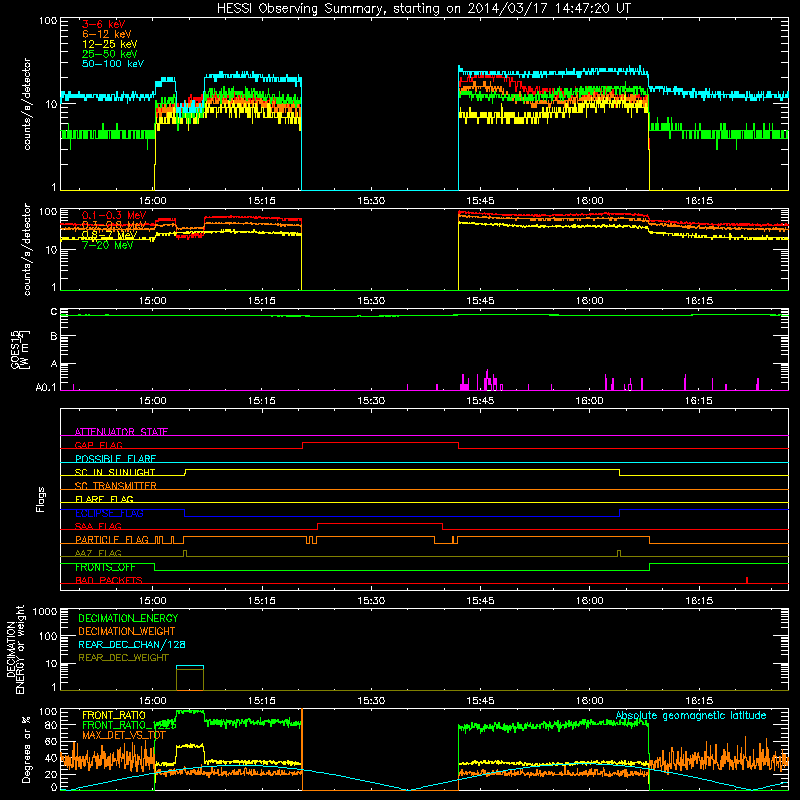Click the AAZ_FLAG label
The width and height of the screenshot is (800, 800).
[x=98, y=553]
